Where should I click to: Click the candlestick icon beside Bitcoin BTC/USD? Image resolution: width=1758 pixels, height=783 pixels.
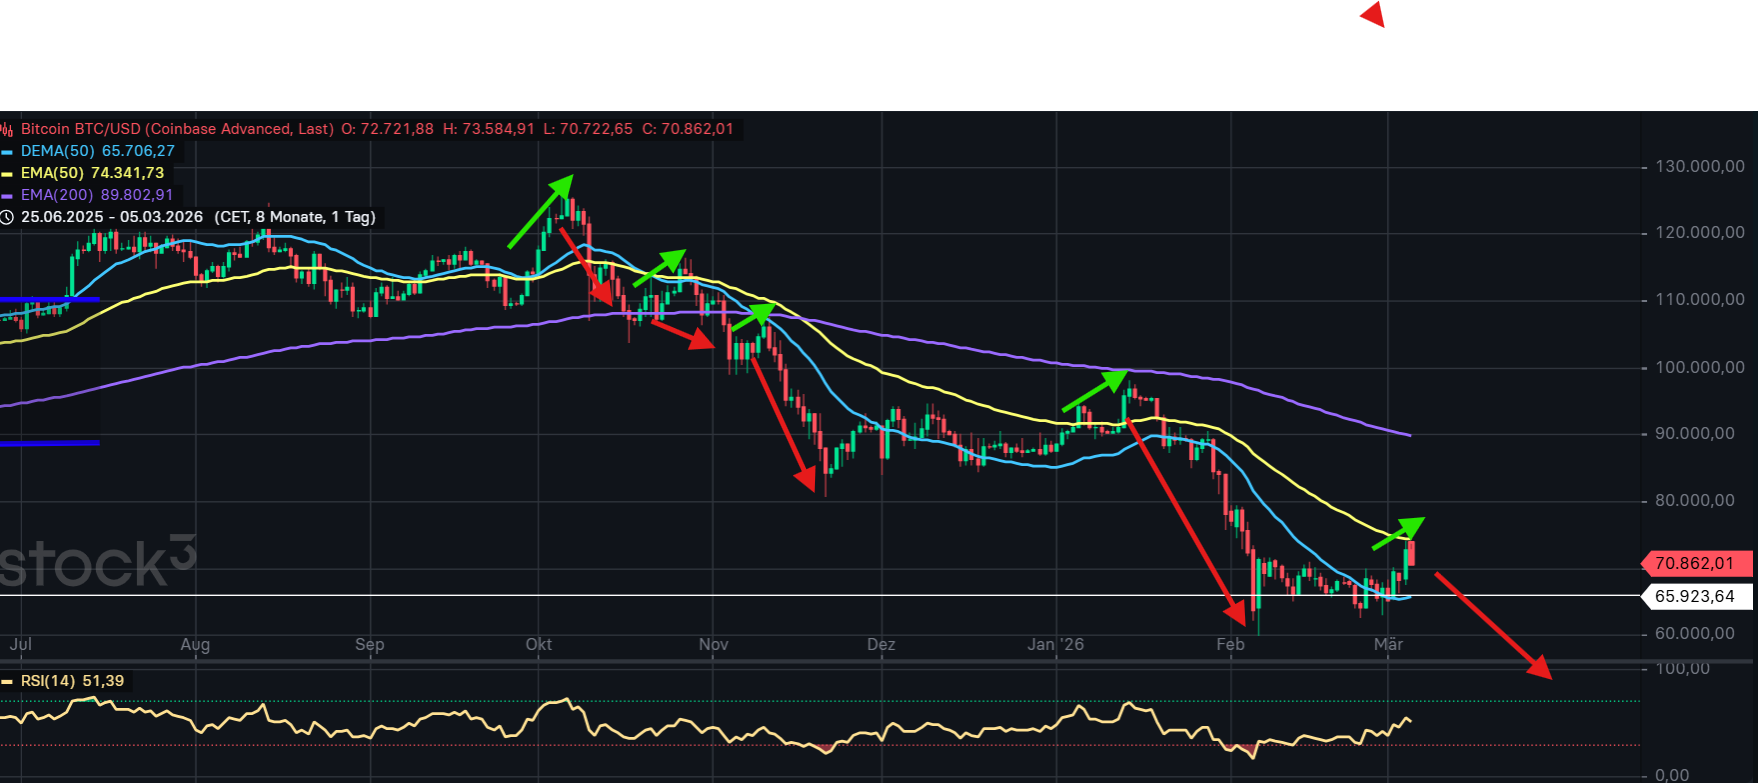tap(7, 129)
